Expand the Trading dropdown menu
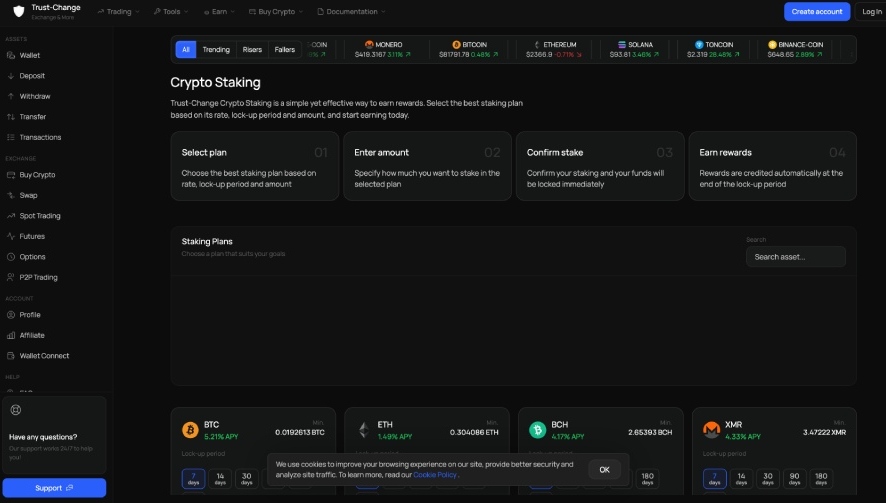The height and width of the screenshot is (503, 886). [118, 11]
